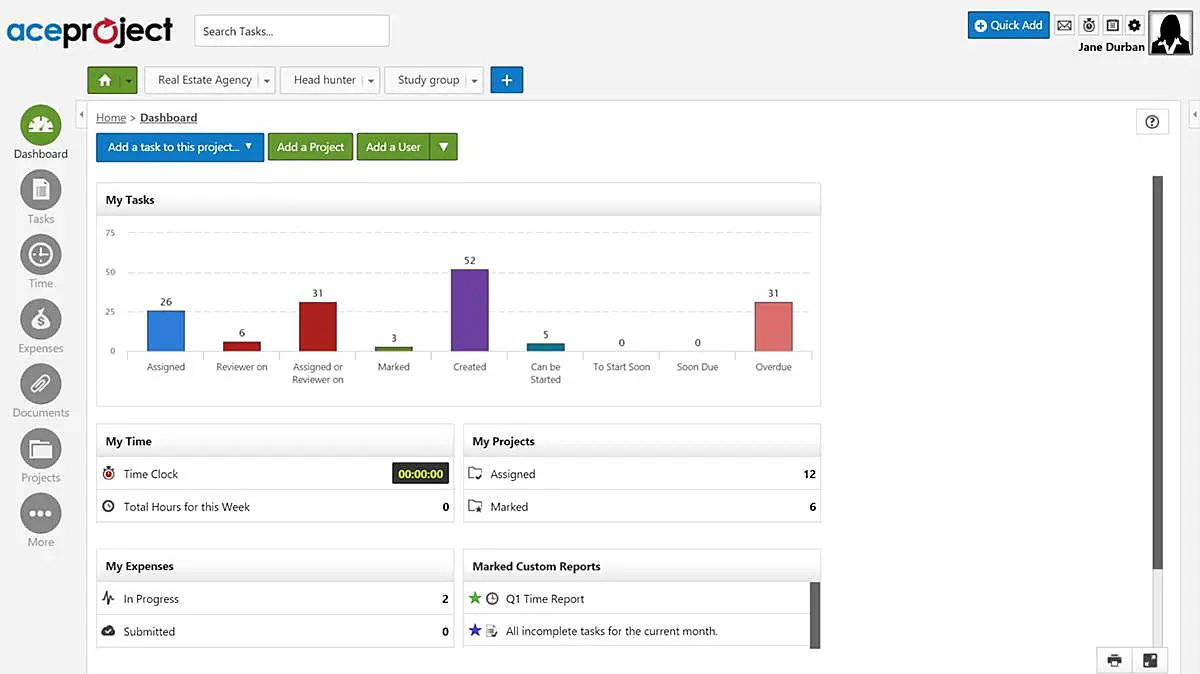The height and width of the screenshot is (674, 1200).
Task: Open the Tasks section in sidebar
Action: click(40, 190)
